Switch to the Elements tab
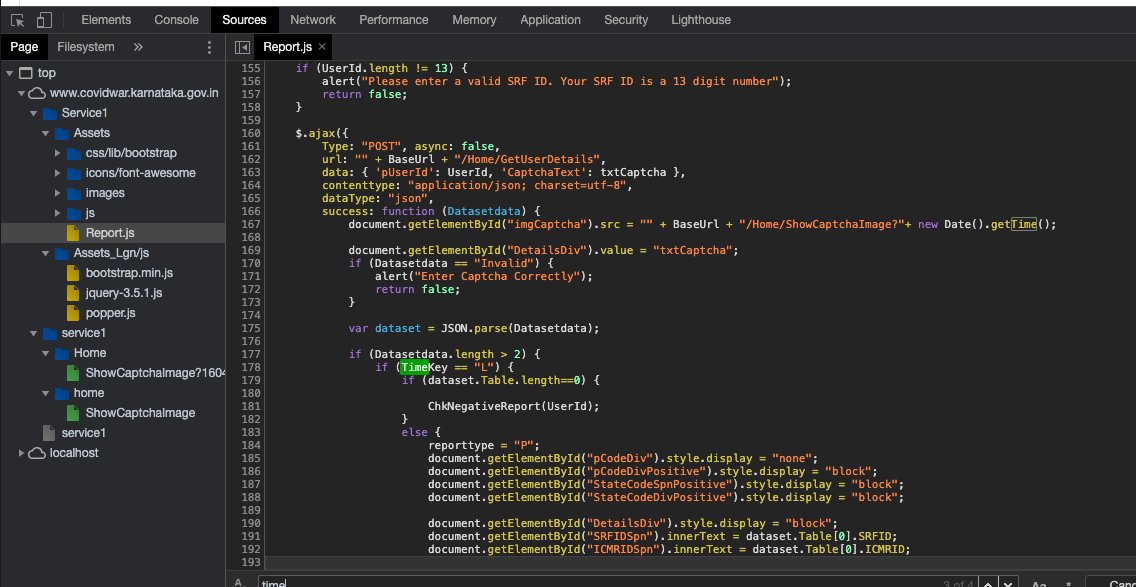This screenshot has height=587, width=1136. coord(106,20)
